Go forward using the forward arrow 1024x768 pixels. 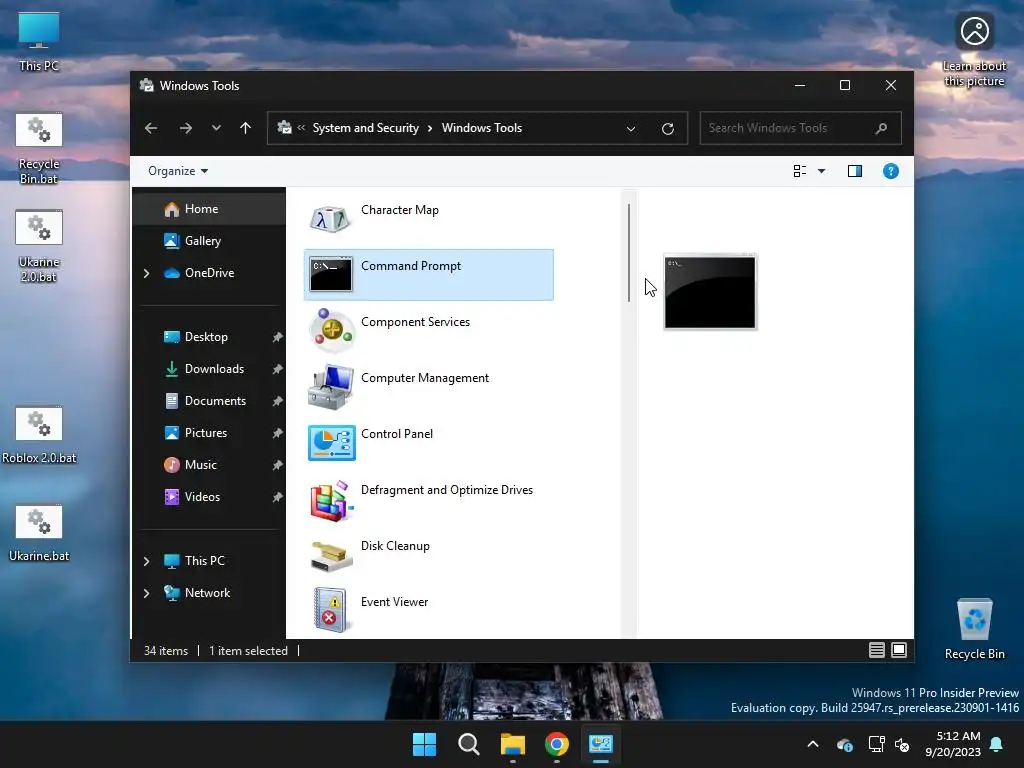tap(186, 128)
